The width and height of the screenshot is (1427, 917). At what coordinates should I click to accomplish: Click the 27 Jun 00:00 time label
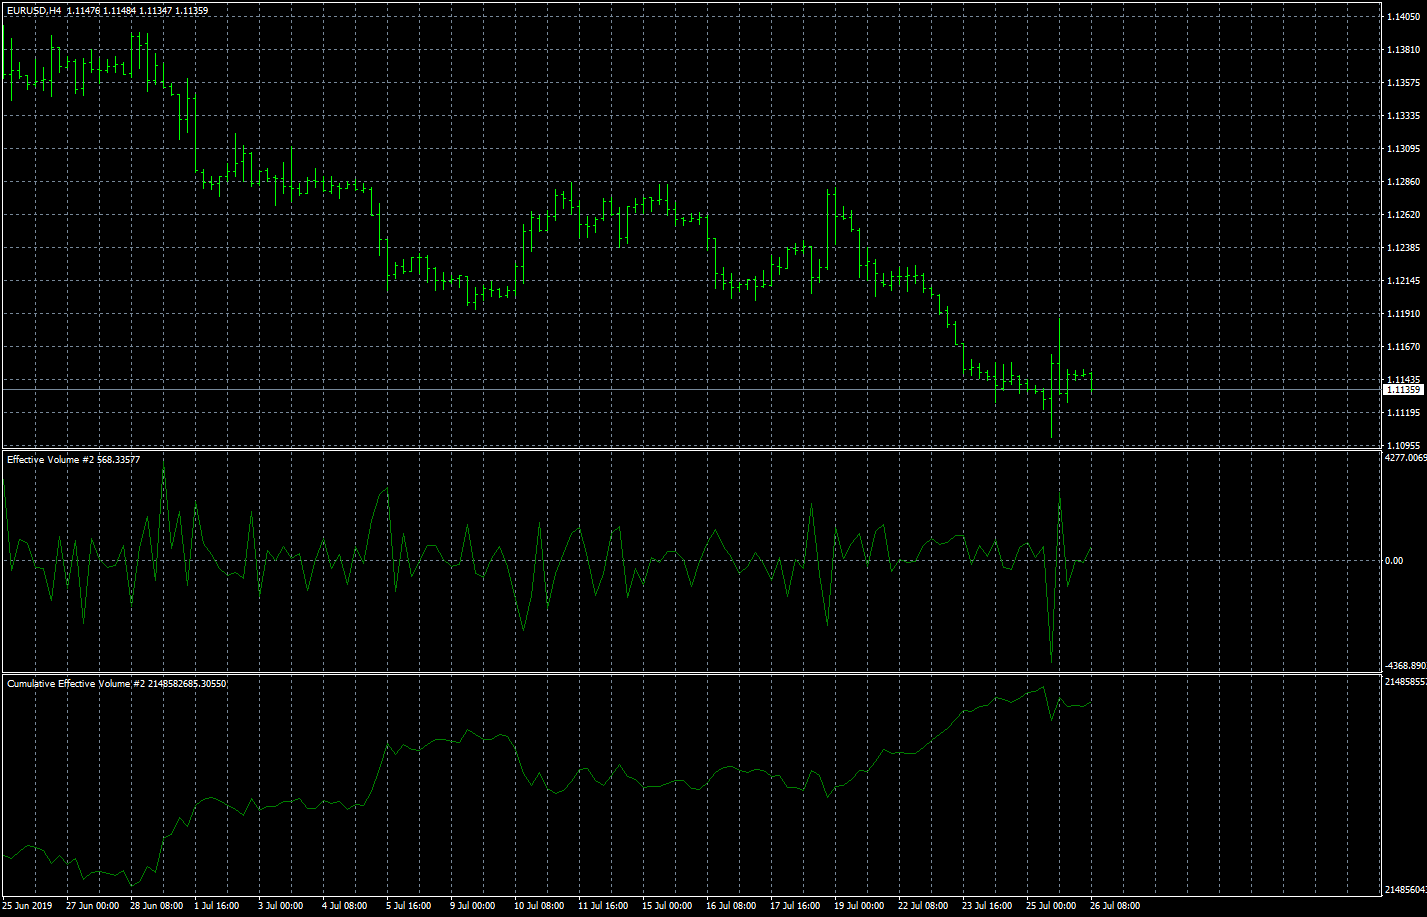click(93, 906)
